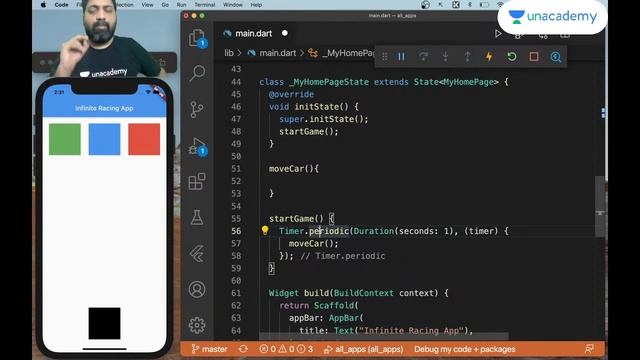Open the widget inspector magnifier icon
The image size is (640, 360).
point(556,57)
